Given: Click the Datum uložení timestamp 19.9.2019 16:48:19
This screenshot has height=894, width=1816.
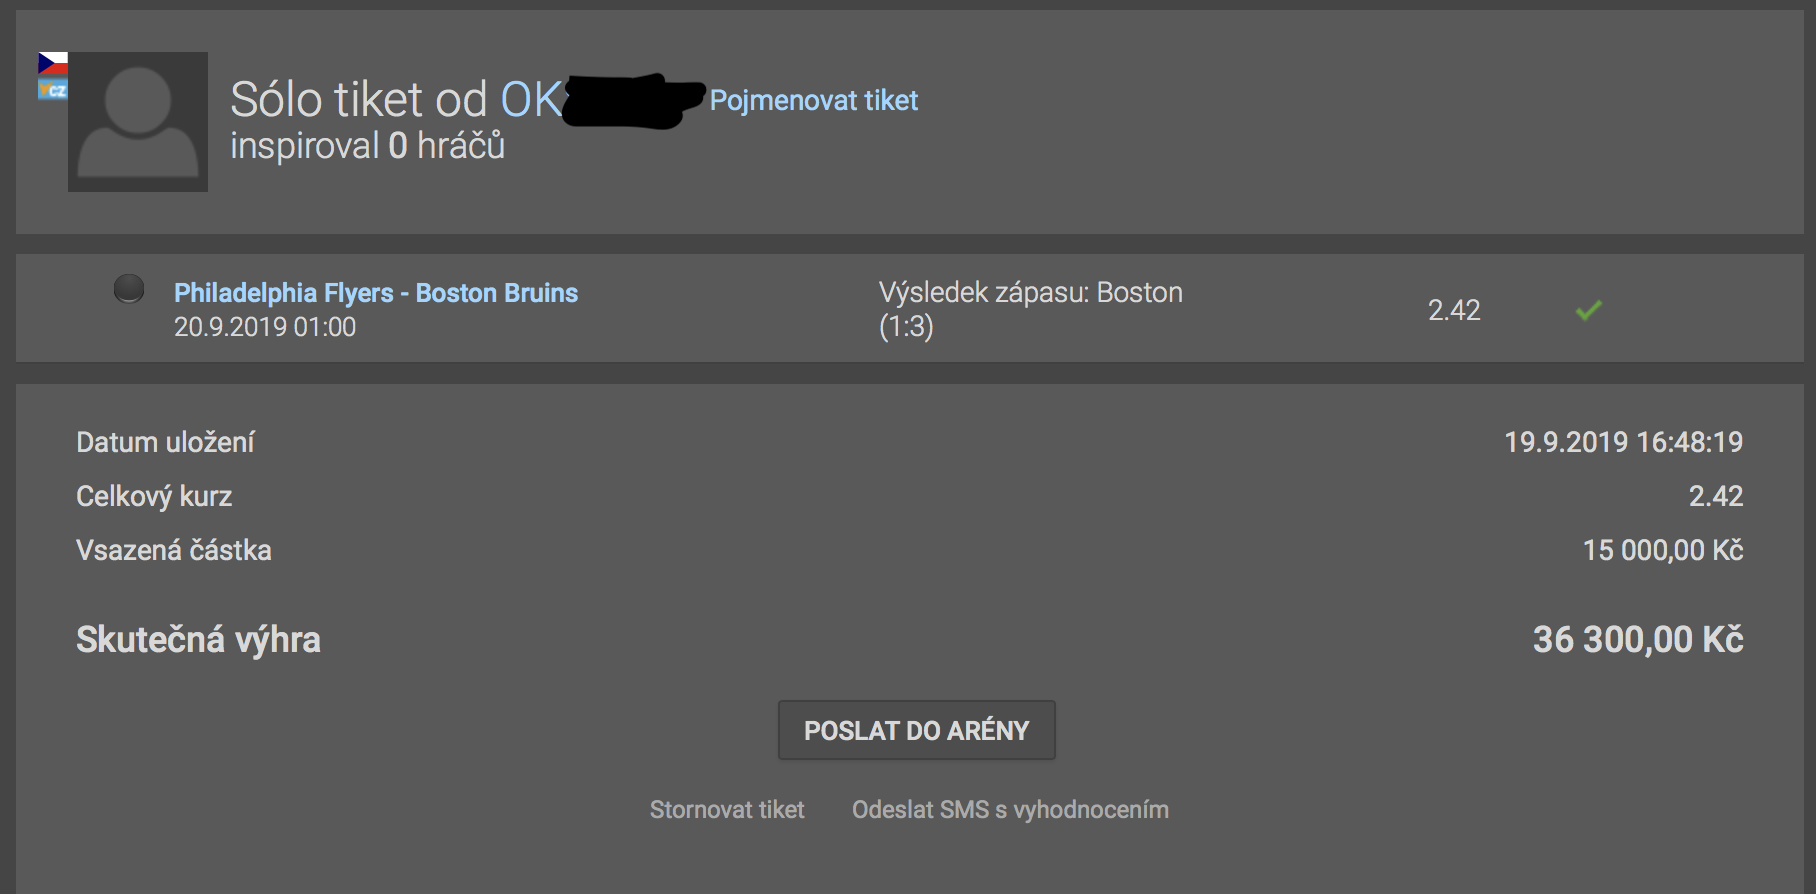Looking at the screenshot, I should click(x=1624, y=442).
